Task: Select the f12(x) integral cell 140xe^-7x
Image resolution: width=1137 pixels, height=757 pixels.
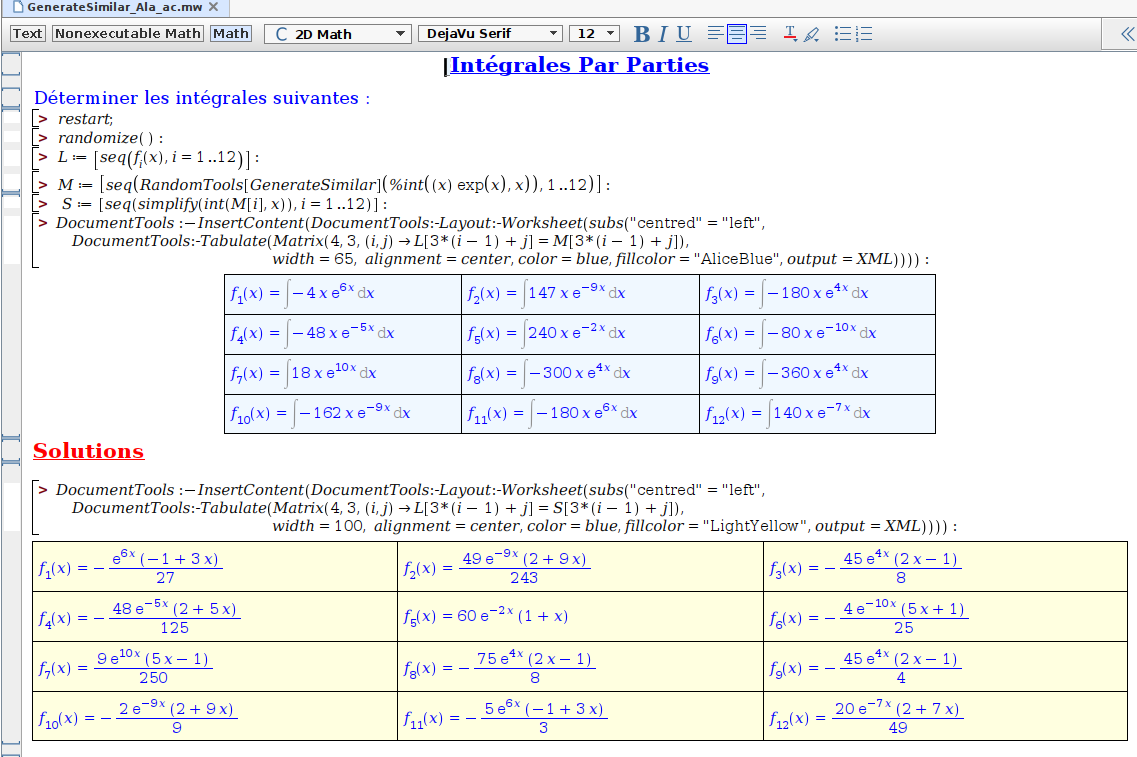Action: click(817, 413)
